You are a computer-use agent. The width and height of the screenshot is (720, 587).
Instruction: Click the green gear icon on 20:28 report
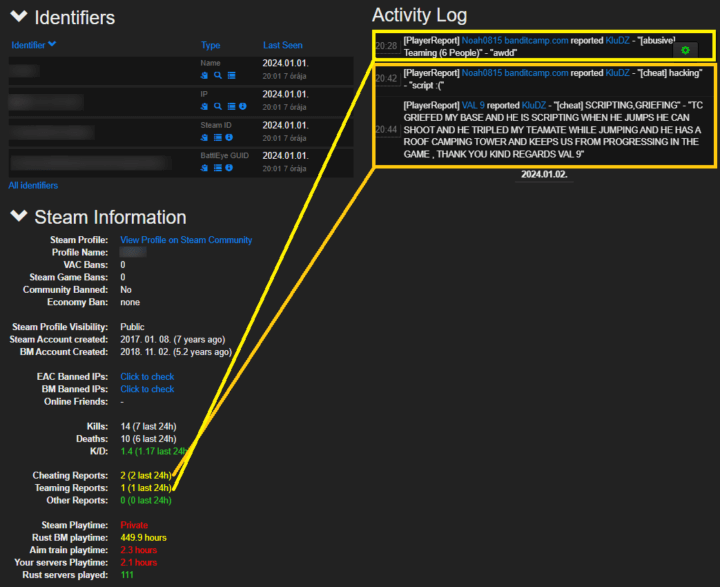(x=685, y=50)
